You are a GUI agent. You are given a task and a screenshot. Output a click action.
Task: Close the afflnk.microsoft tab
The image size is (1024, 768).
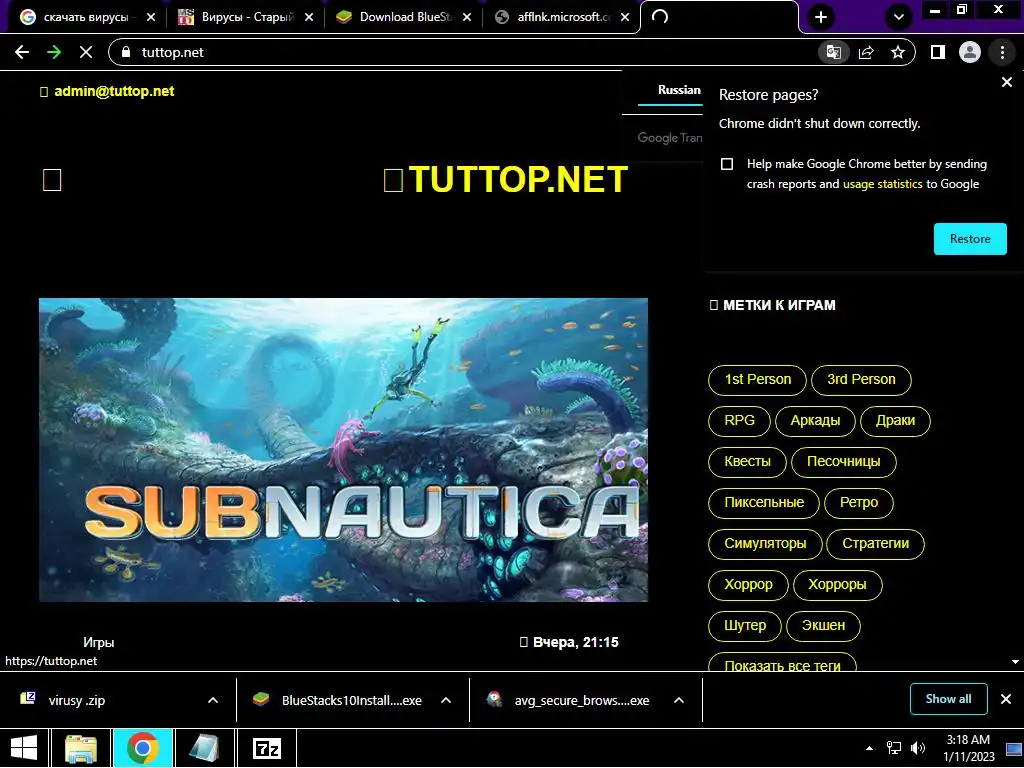[x=625, y=17]
